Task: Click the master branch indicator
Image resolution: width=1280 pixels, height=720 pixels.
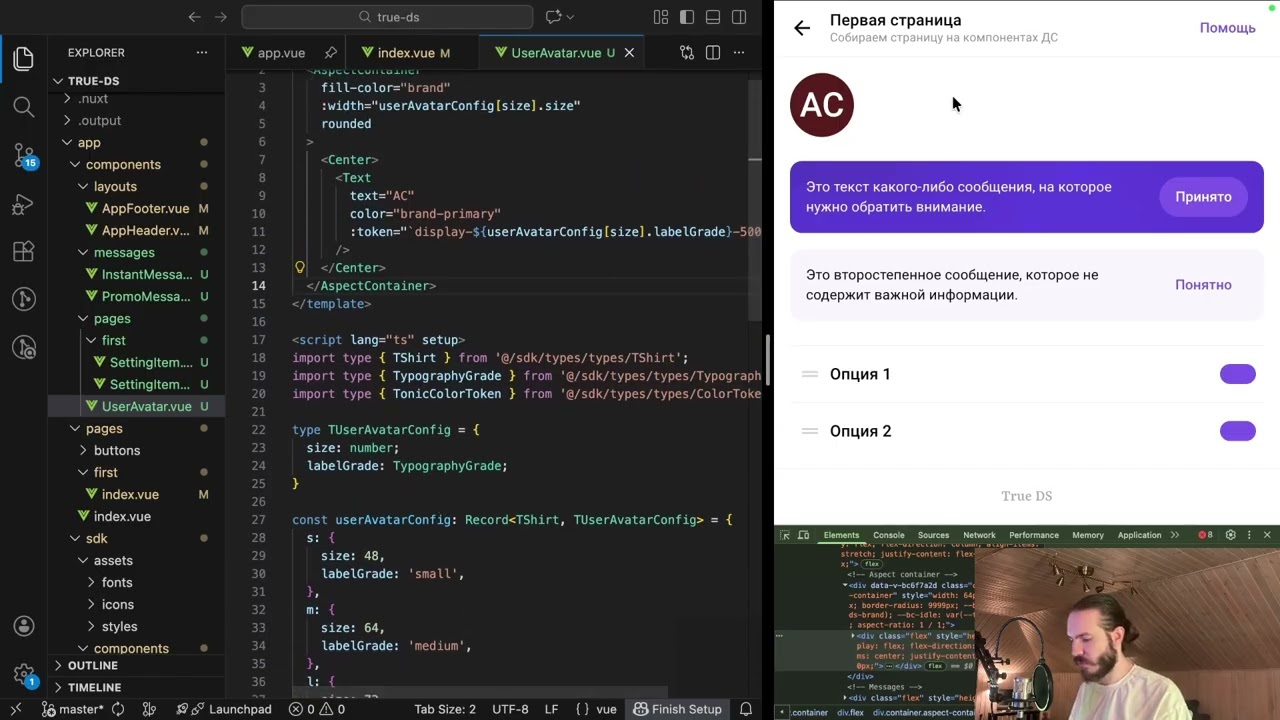Action: pos(72,709)
